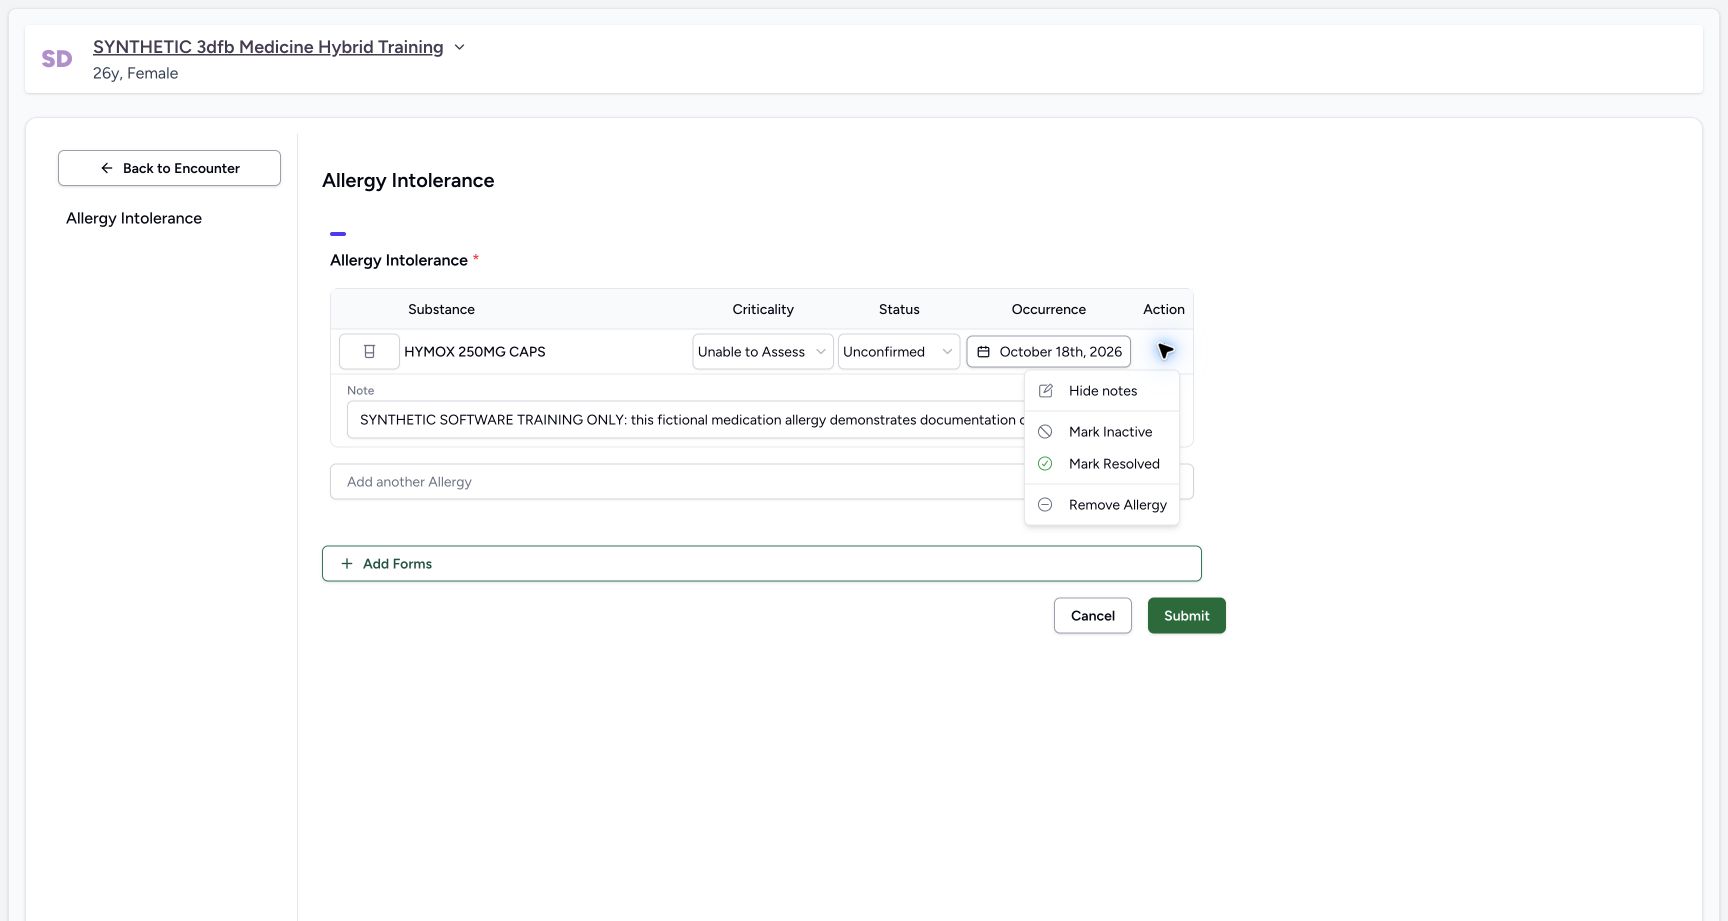The image size is (1728, 921).
Task: Submit the allergy intolerance form
Action: point(1187,616)
